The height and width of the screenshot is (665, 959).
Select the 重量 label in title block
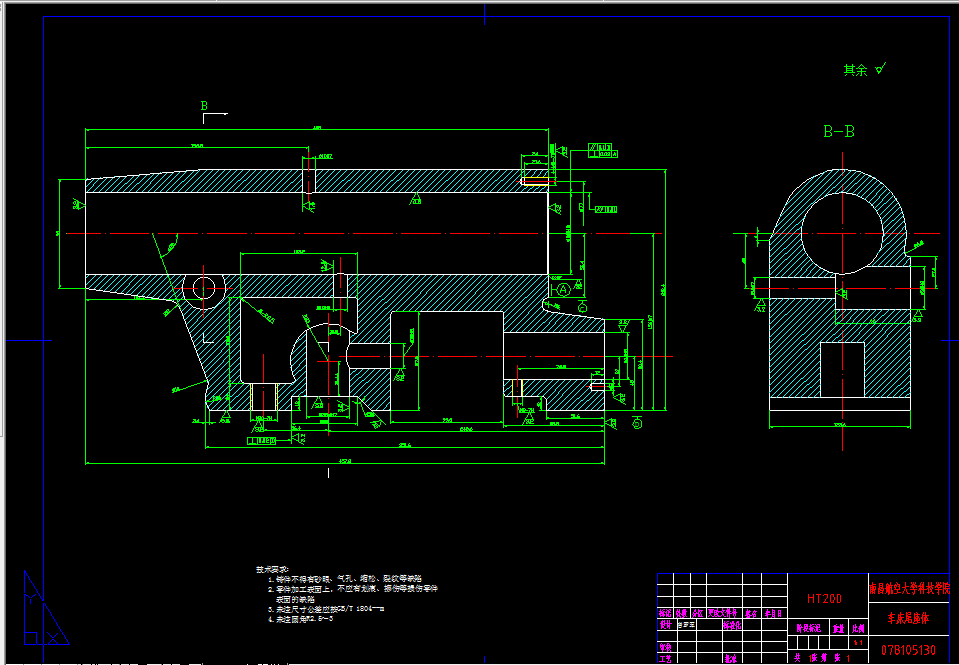point(838,628)
